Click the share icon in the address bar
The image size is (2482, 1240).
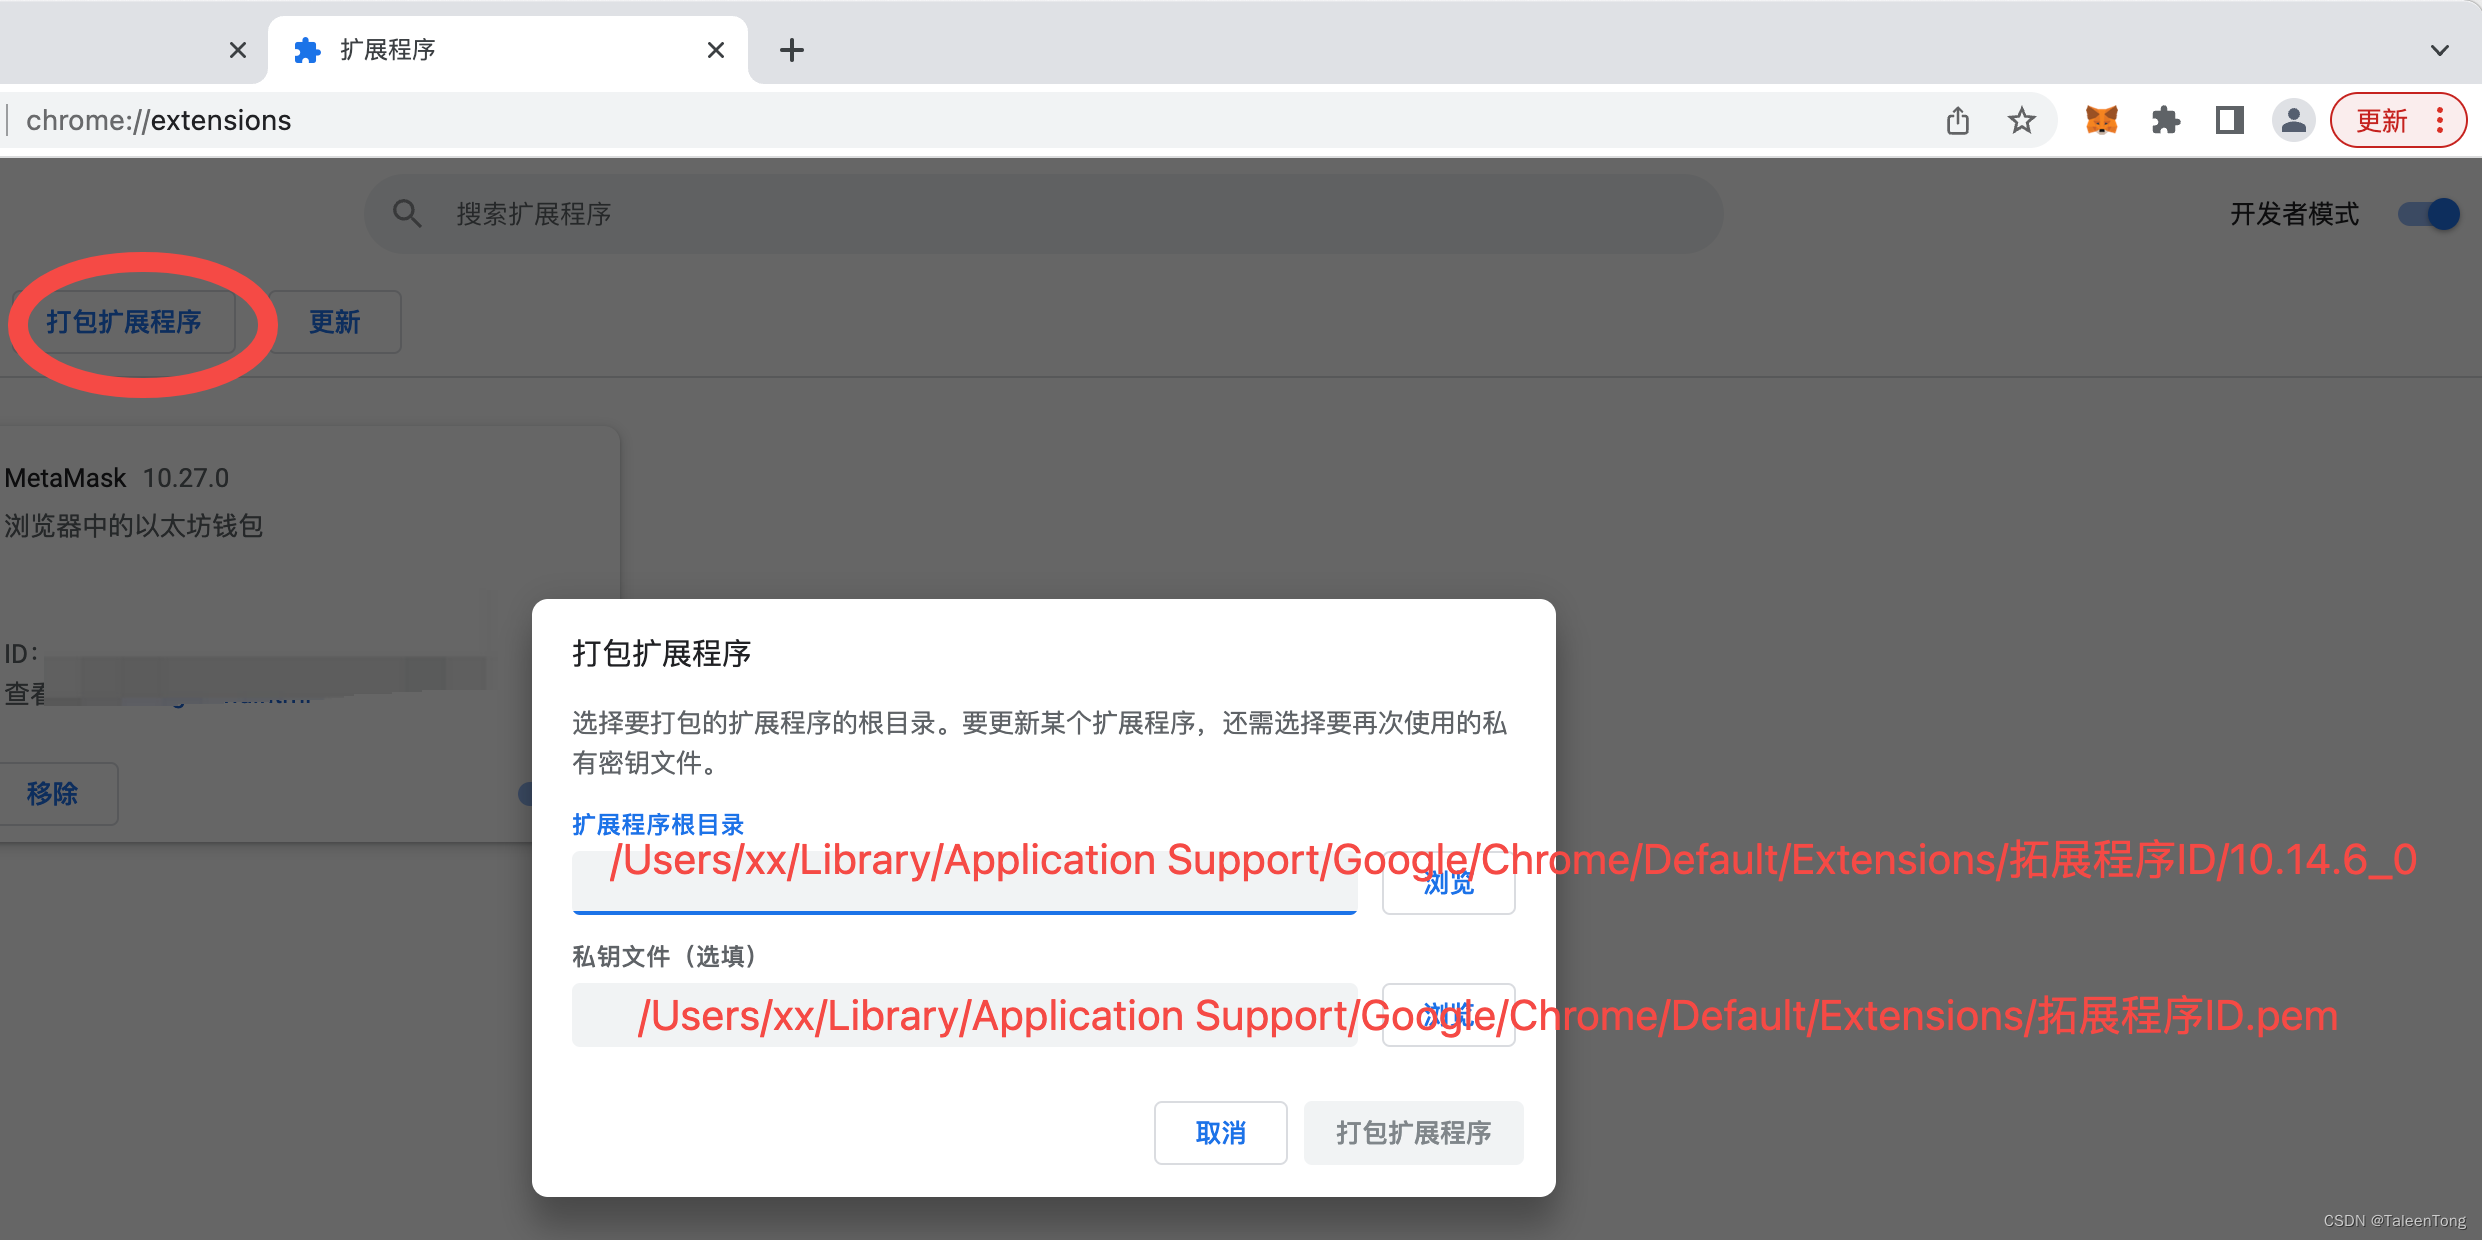coord(1958,120)
